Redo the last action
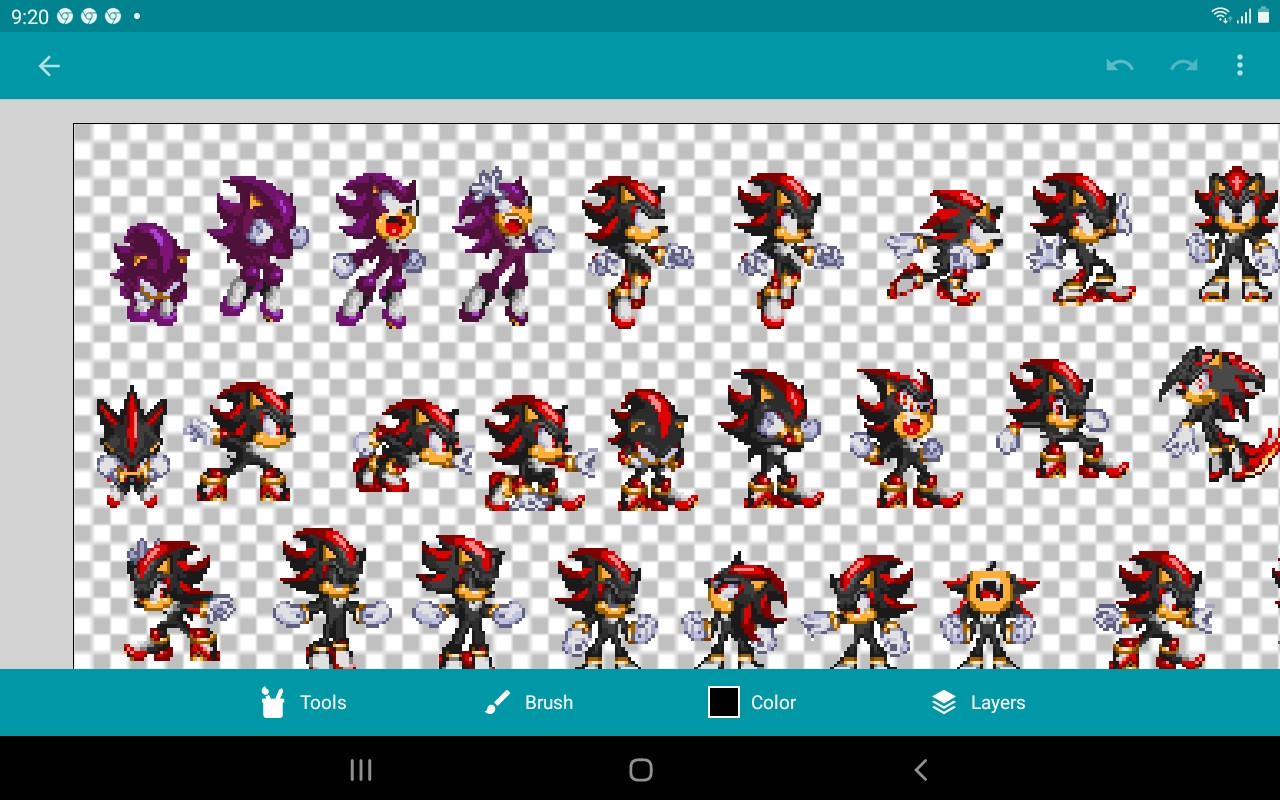The image size is (1280, 800). click(1184, 66)
